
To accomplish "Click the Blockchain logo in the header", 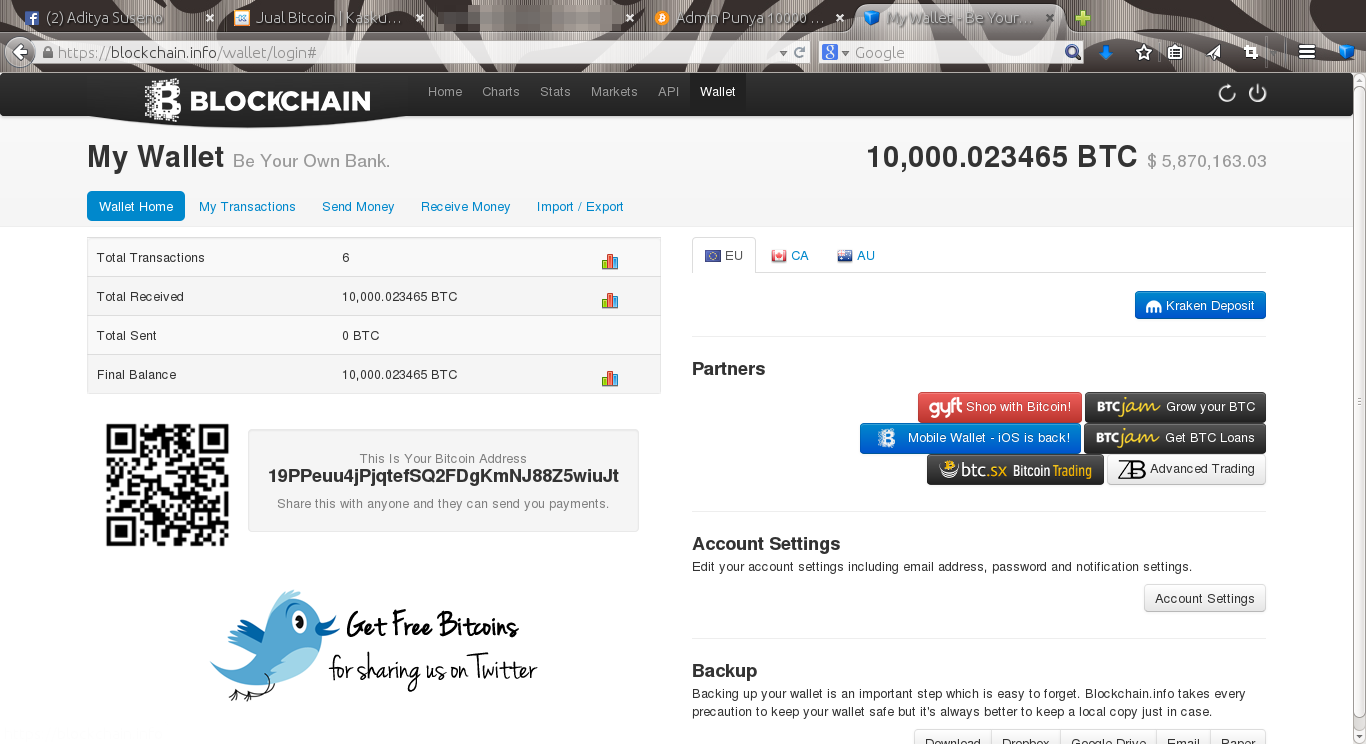I will (257, 100).
